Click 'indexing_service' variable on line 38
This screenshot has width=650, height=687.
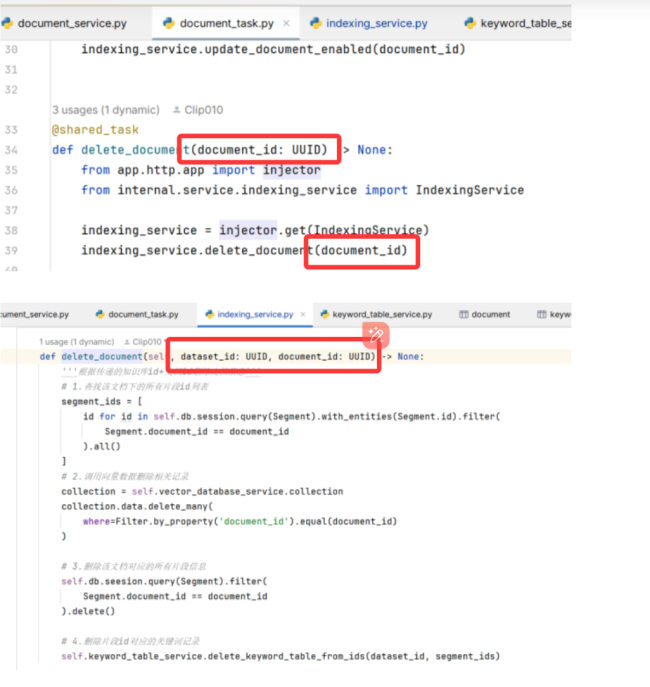139,230
